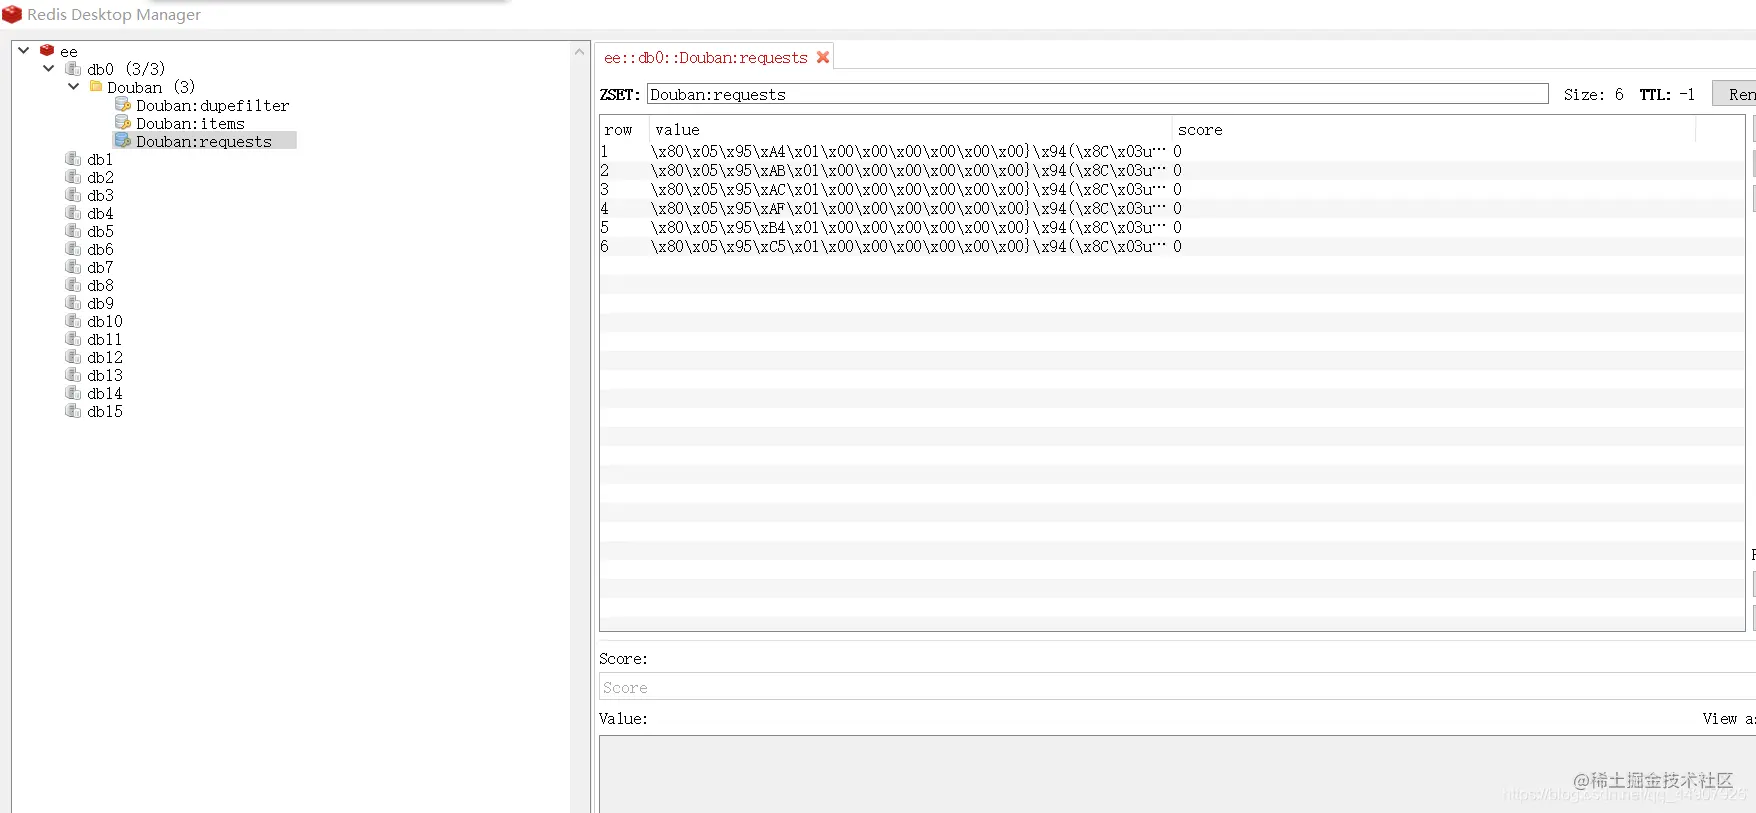Select row 3 value starting \x80\x05\x95\xAC
This screenshot has width=1756, height=813.
[908, 189]
